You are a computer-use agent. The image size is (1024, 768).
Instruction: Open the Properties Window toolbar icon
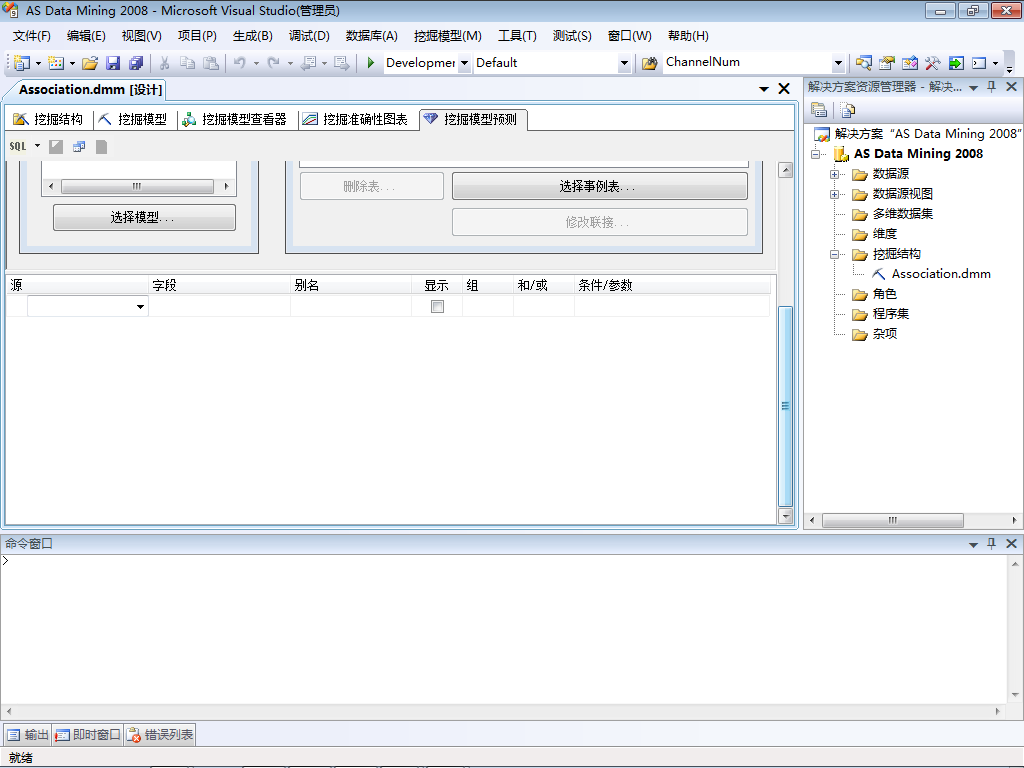click(886, 63)
